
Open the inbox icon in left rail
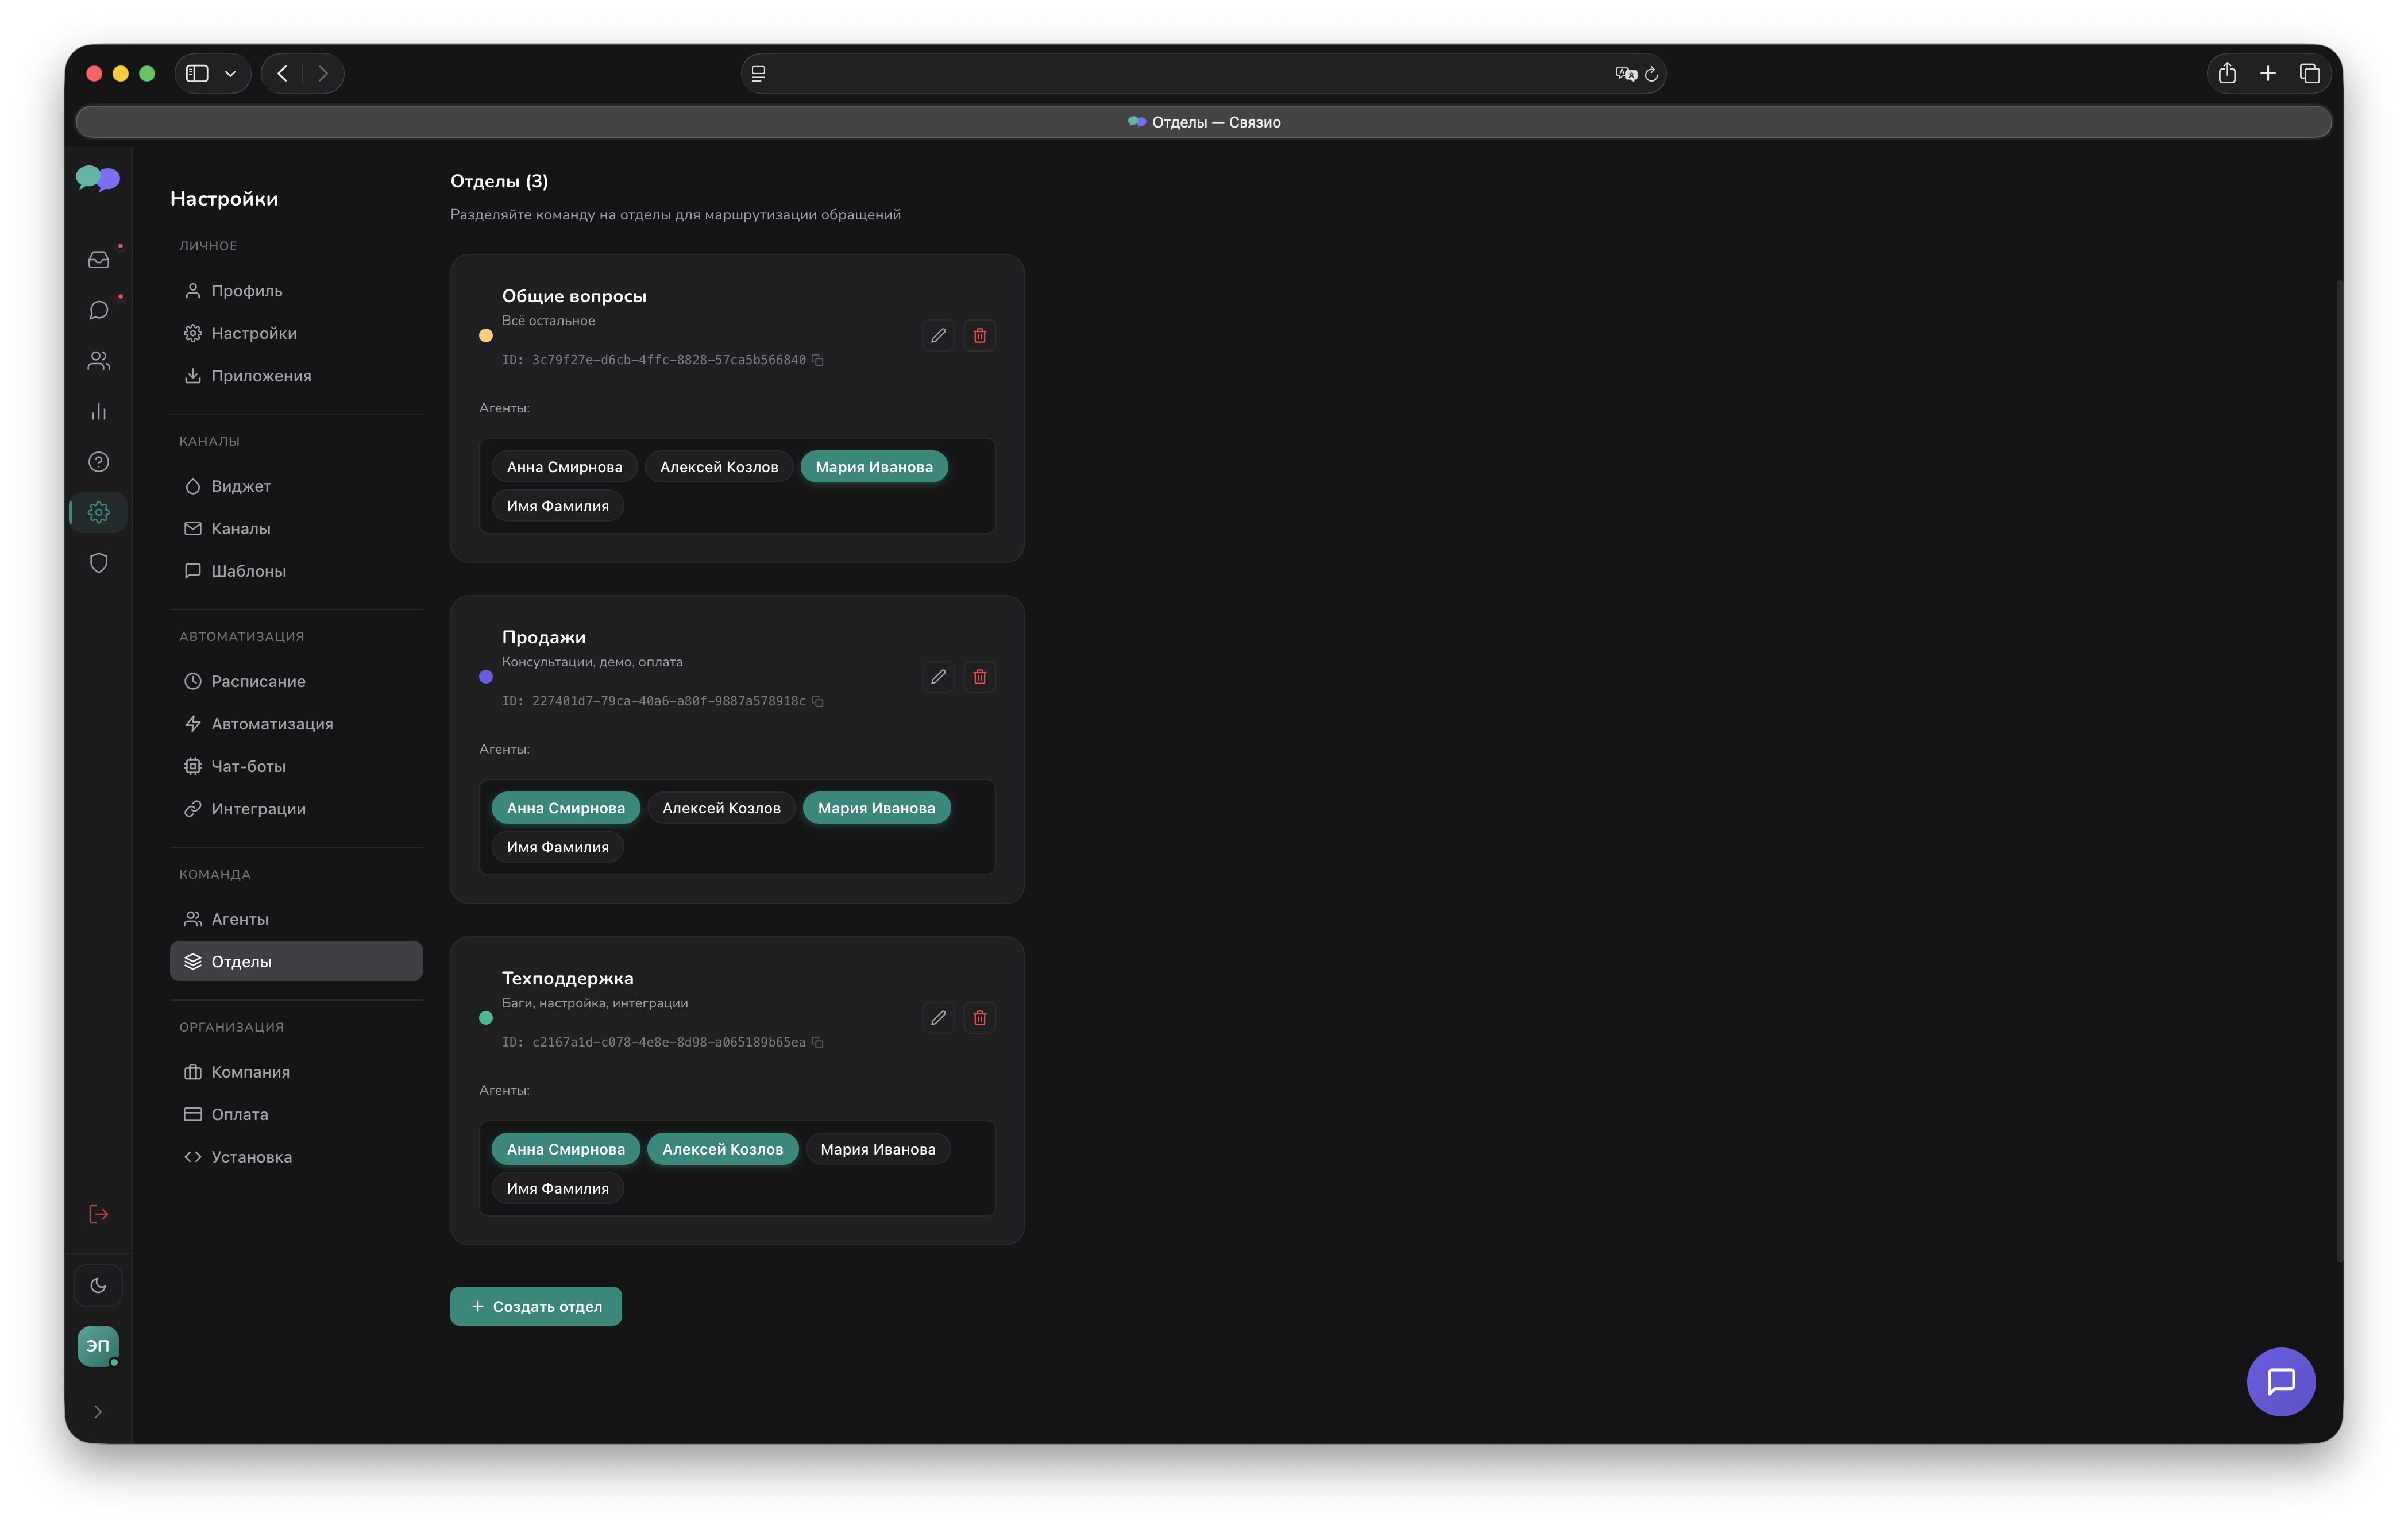pyautogui.click(x=98, y=260)
